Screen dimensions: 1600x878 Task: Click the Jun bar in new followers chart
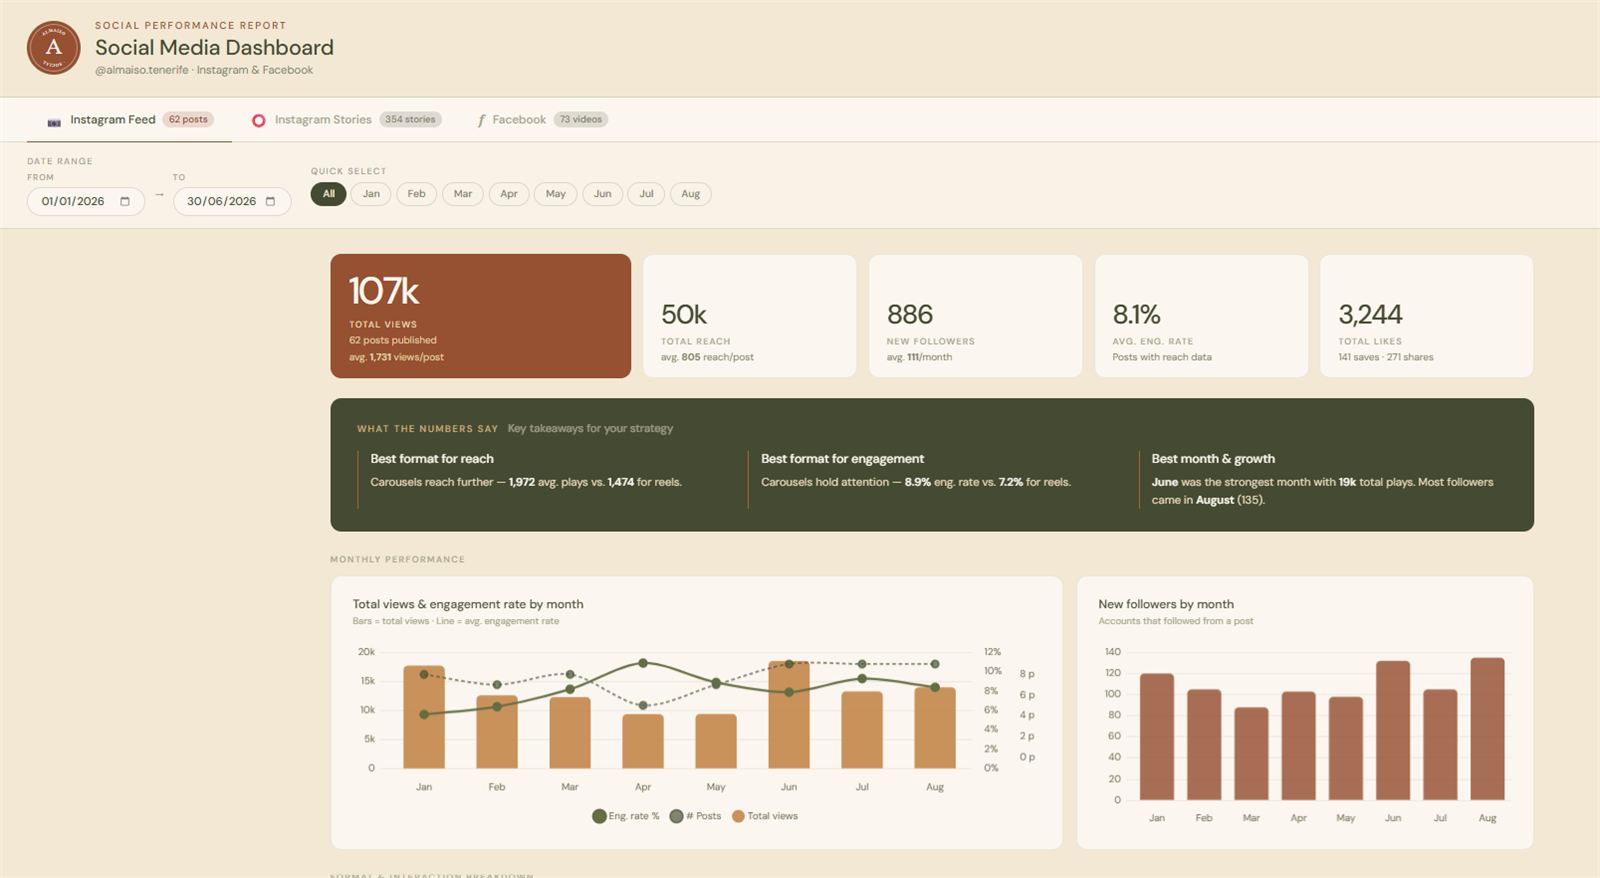pos(1393,731)
